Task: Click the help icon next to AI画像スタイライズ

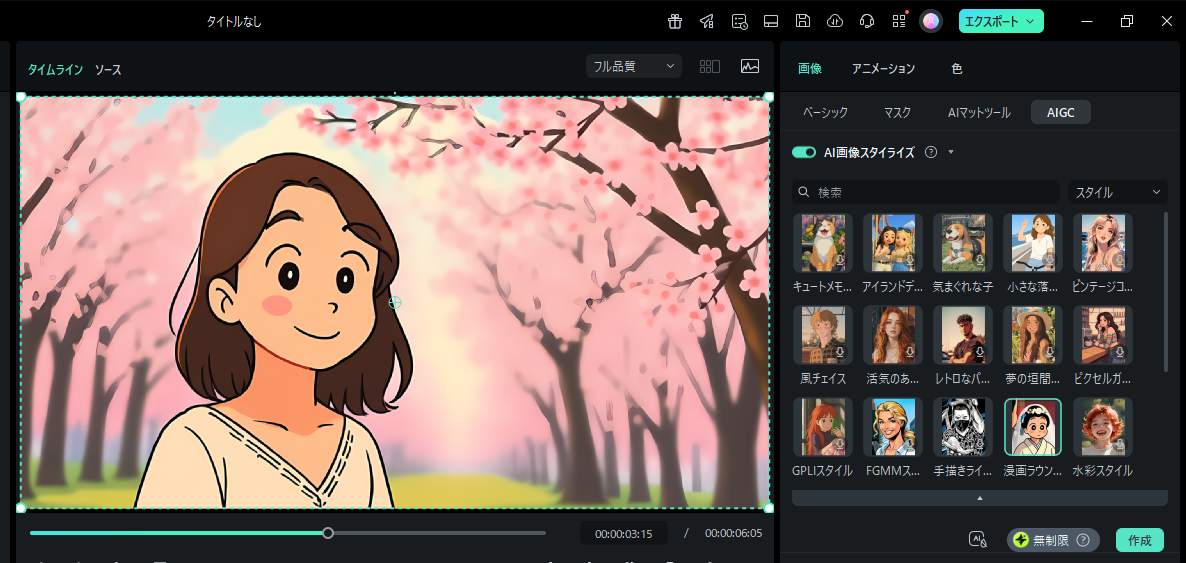Action: [x=931, y=152]
